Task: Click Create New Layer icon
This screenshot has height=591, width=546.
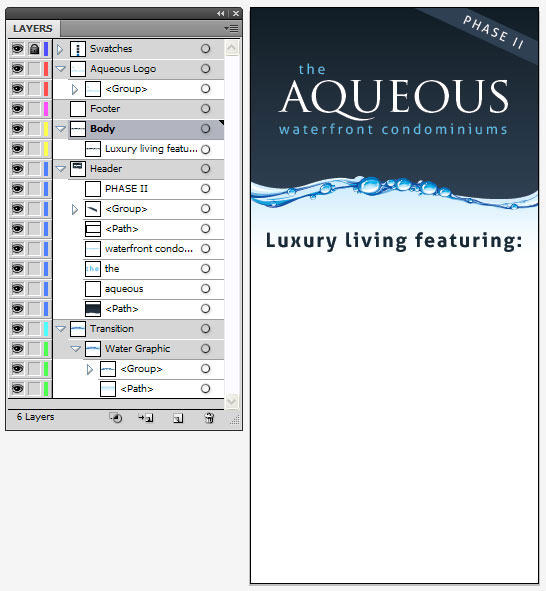Action: coord(178,418)
